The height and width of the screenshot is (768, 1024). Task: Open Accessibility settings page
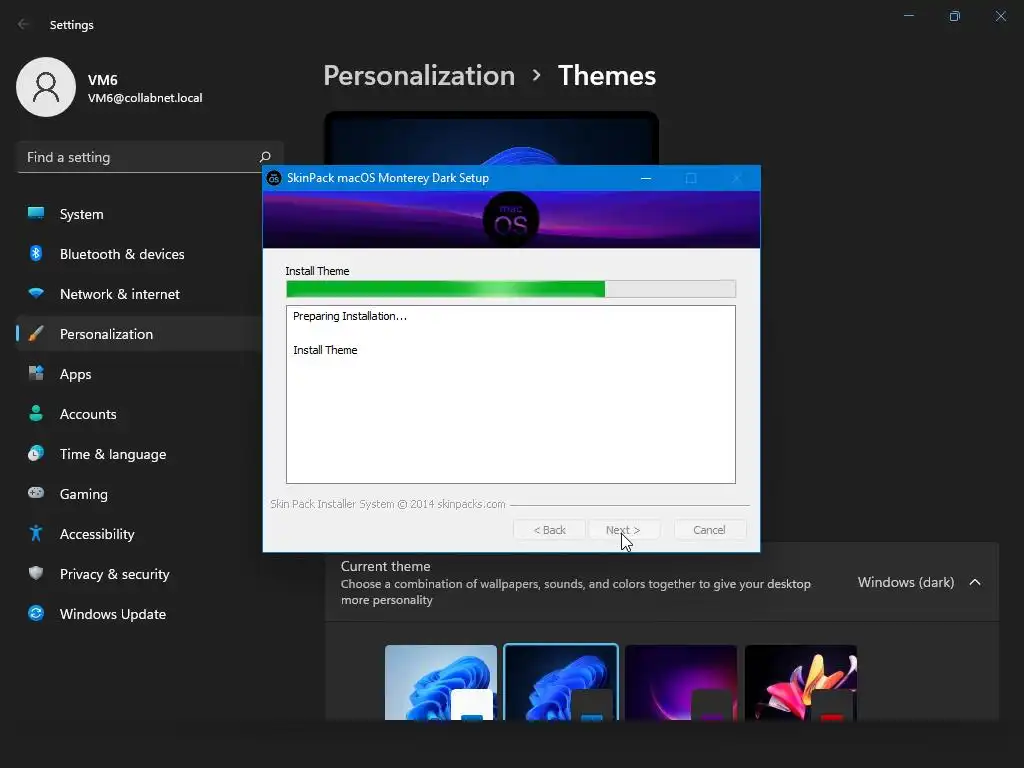point(140,534)
